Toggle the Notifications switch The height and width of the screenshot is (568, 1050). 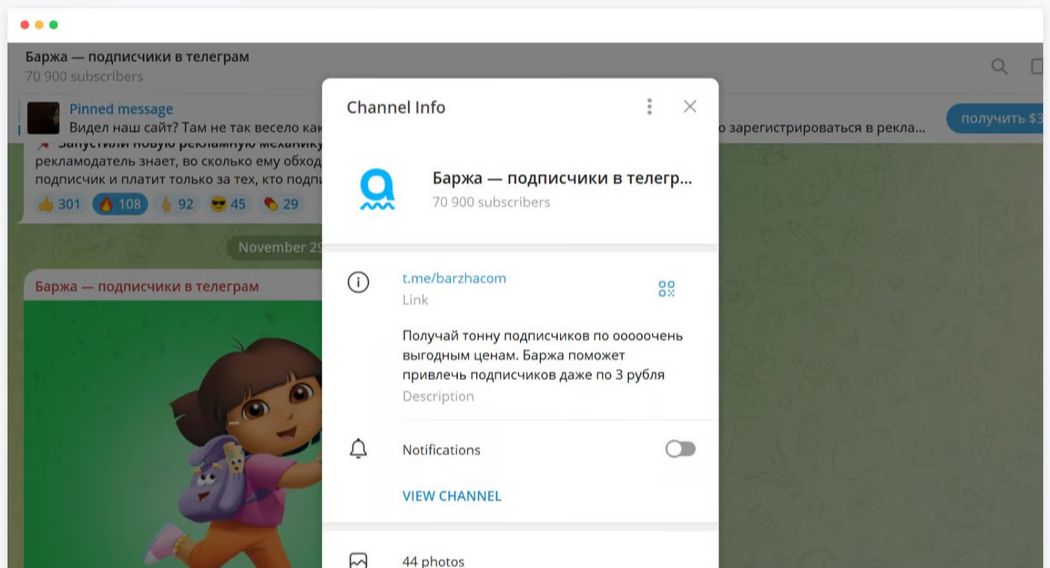pos(680,449)
